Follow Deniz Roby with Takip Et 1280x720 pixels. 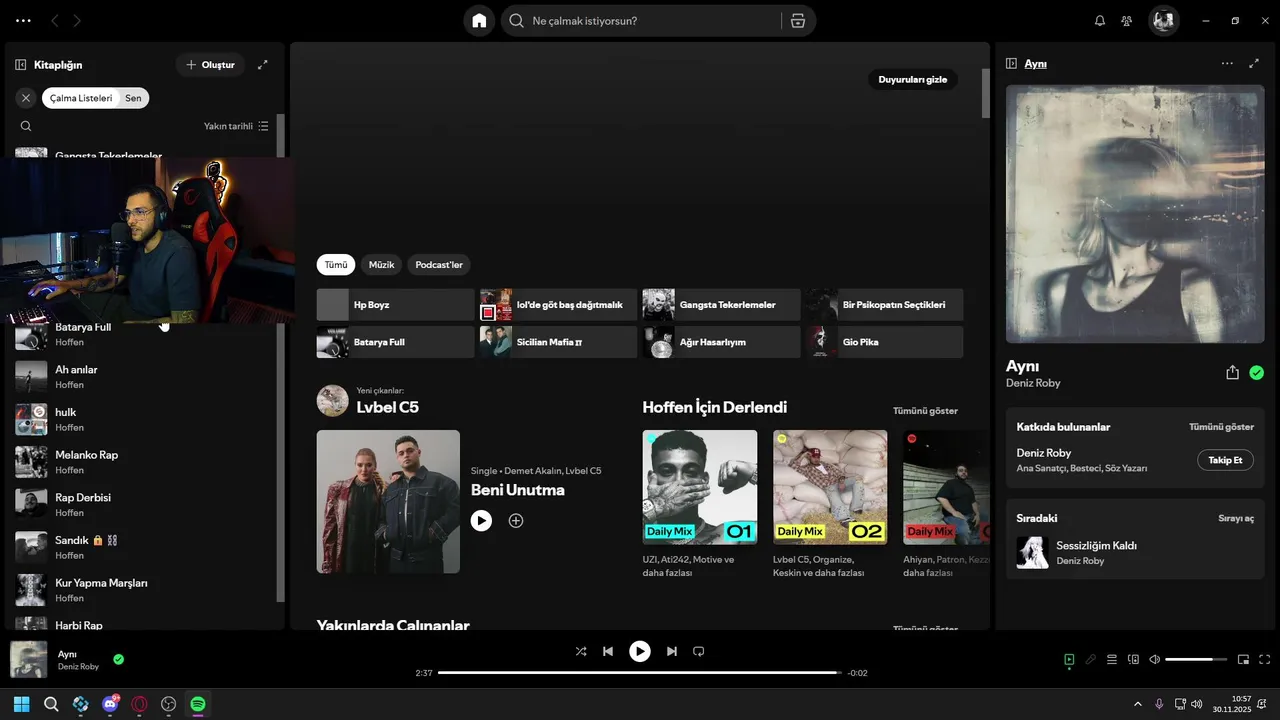[1225, 460]
